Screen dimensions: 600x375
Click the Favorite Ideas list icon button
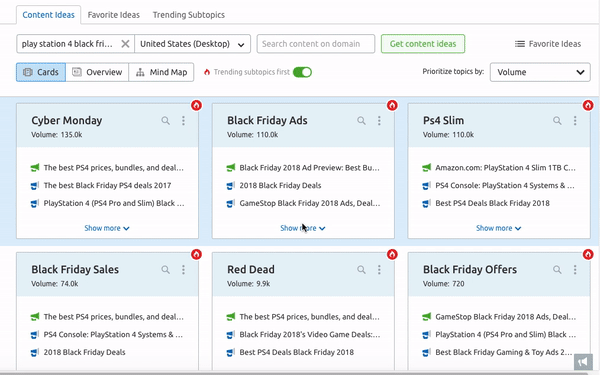[548, 44]
